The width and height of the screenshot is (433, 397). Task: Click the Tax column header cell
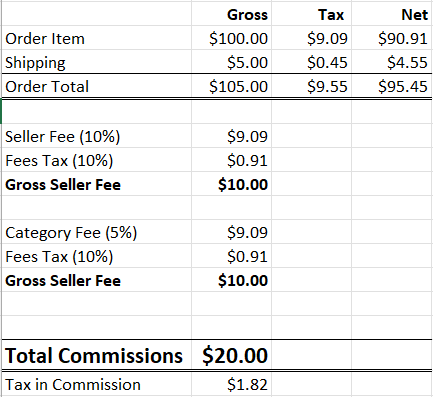tap(312, 14)
